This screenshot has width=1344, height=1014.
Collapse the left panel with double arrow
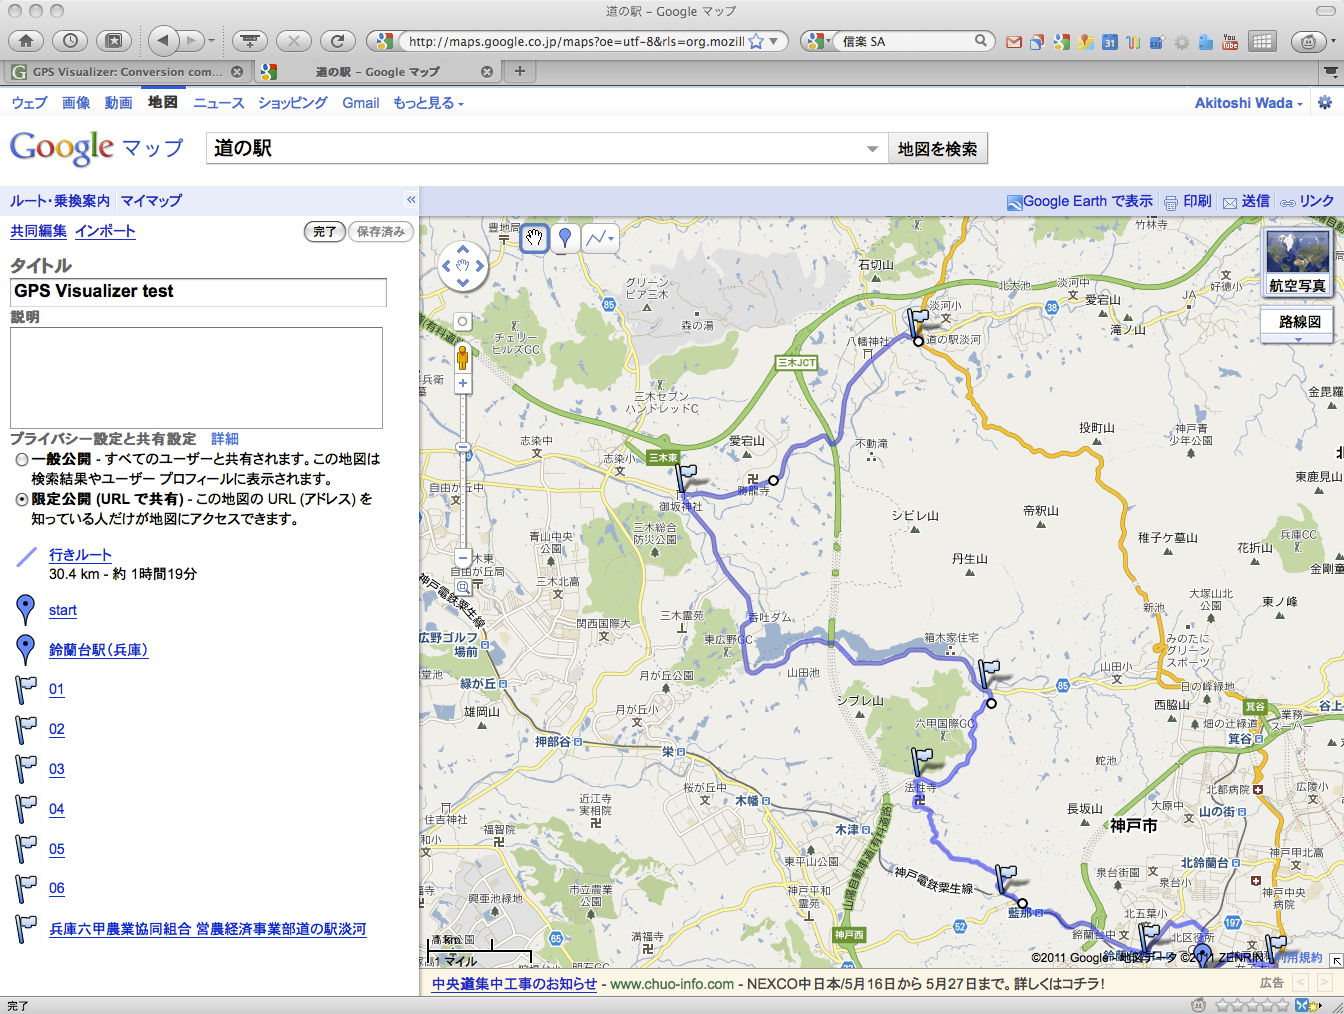point(410,200)
